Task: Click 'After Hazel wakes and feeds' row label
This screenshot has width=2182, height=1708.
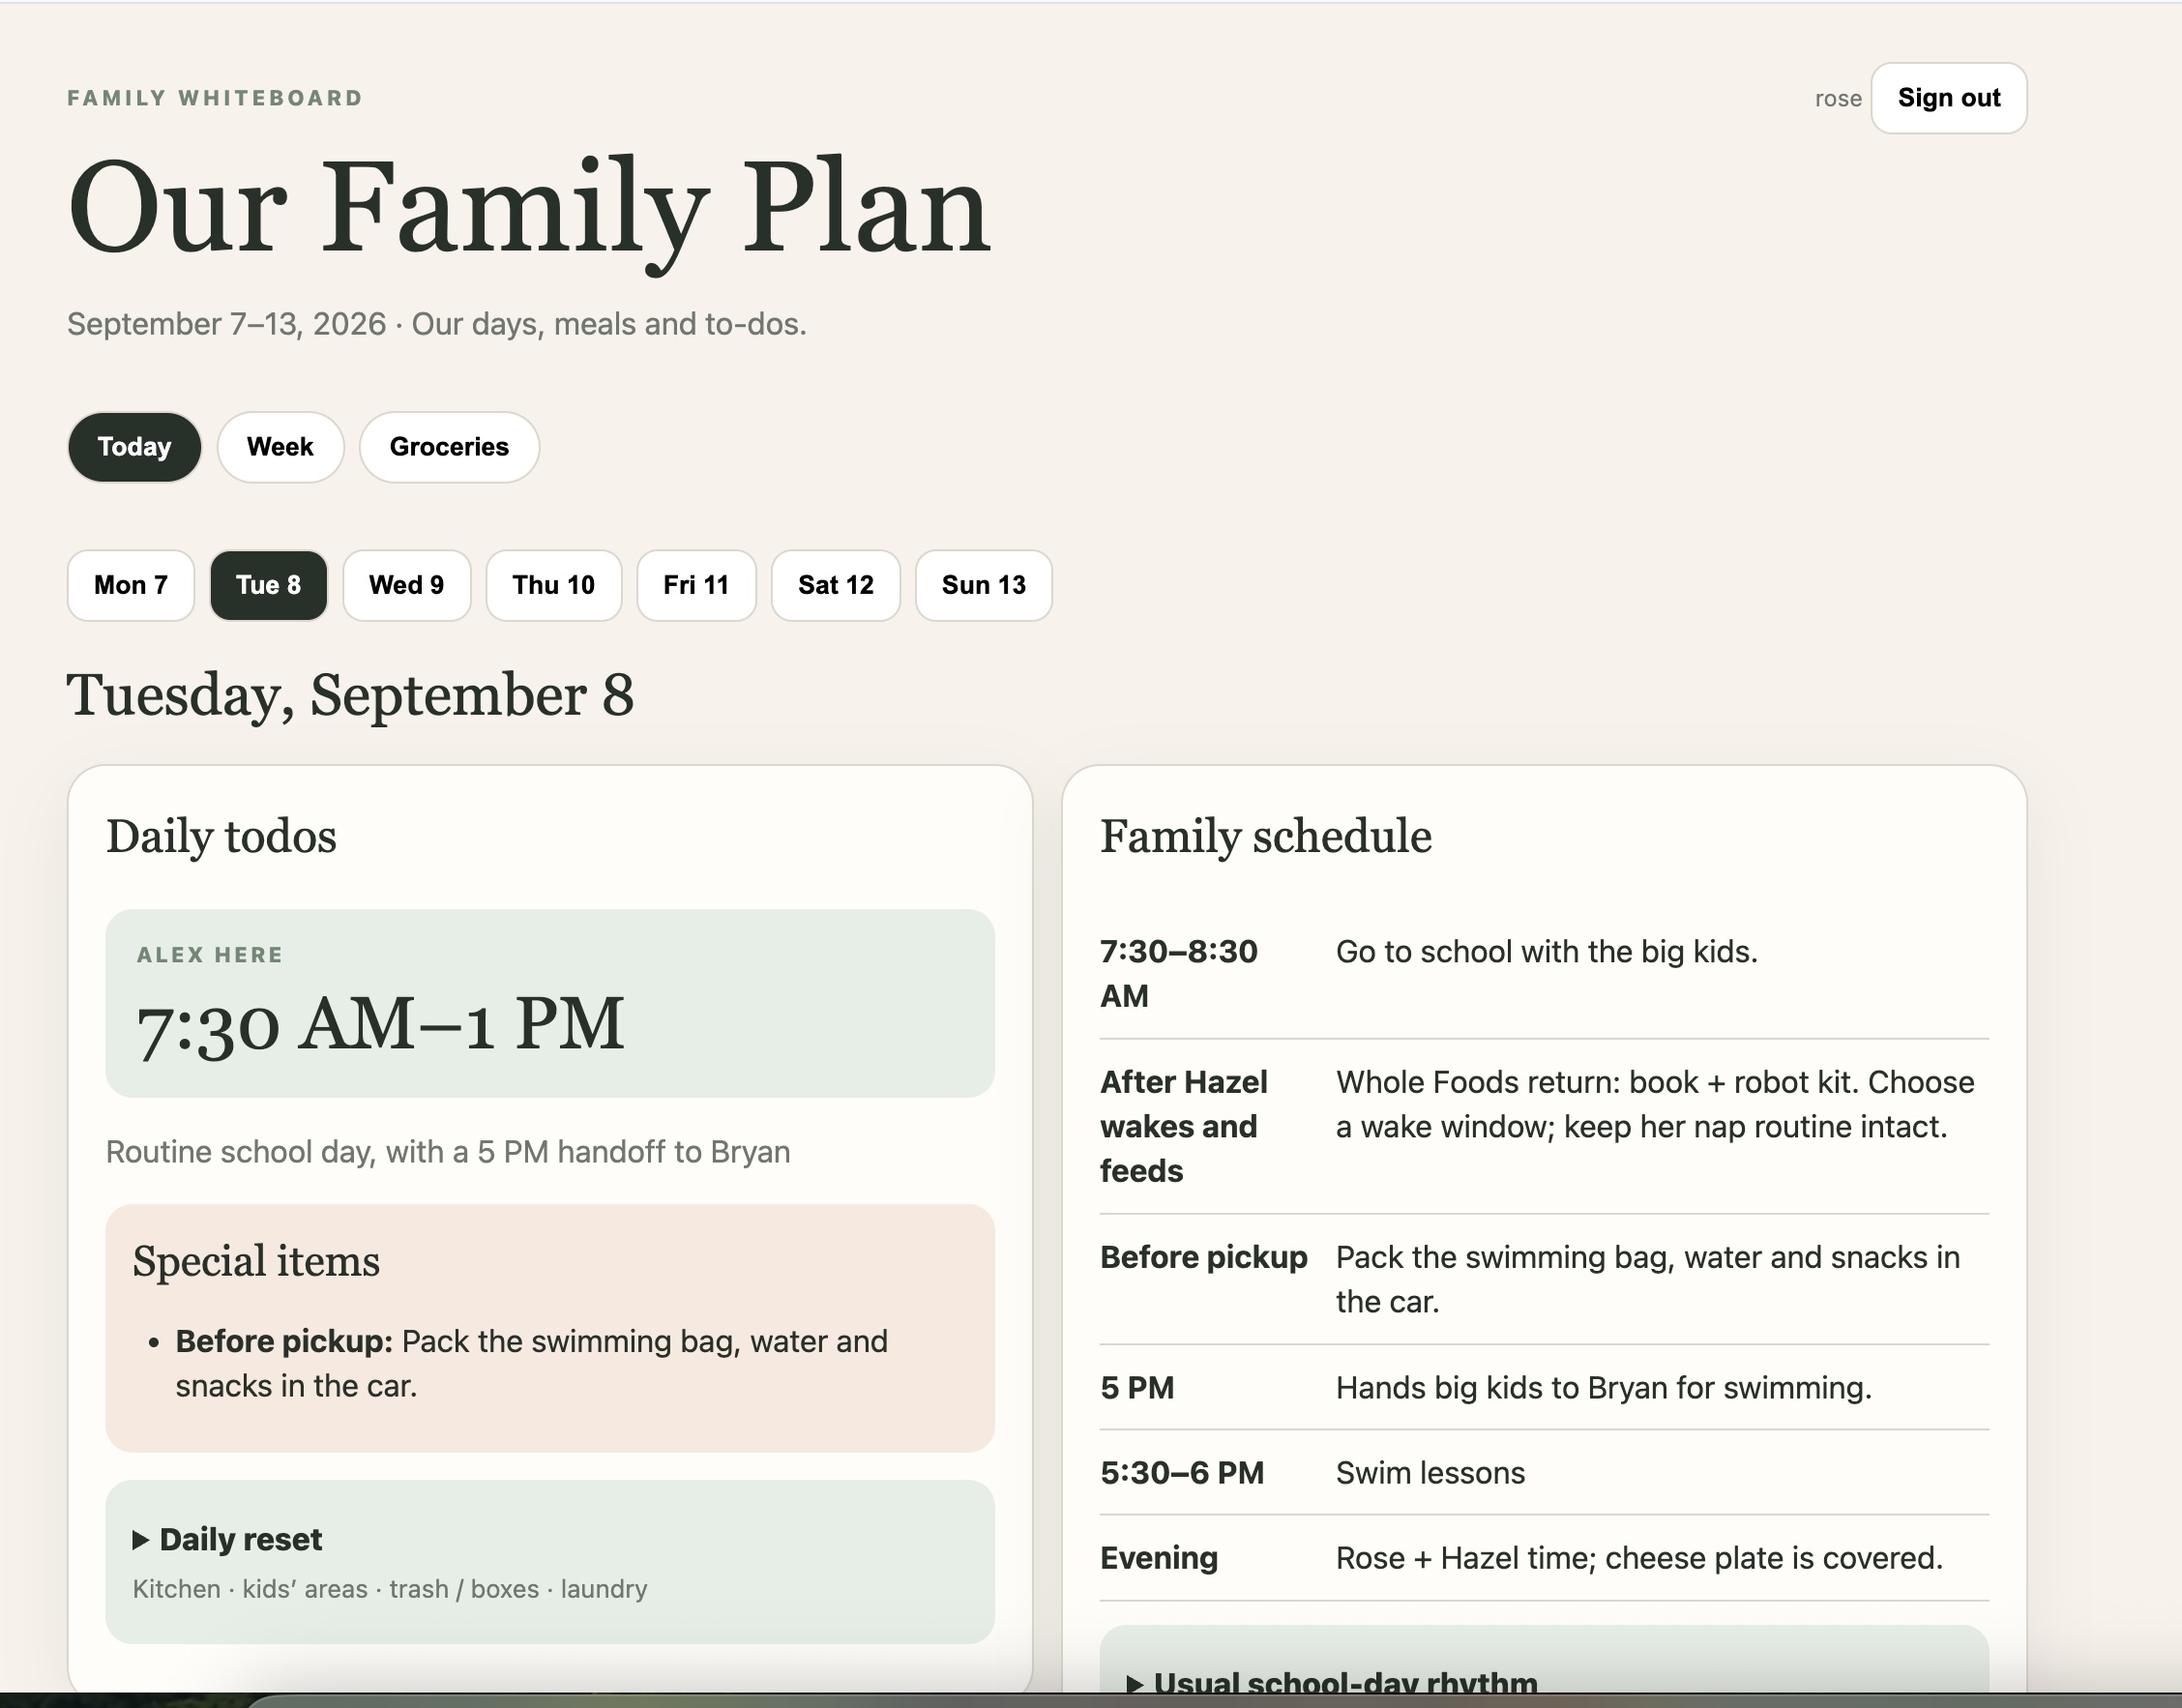Action: coord(1184,1127)
